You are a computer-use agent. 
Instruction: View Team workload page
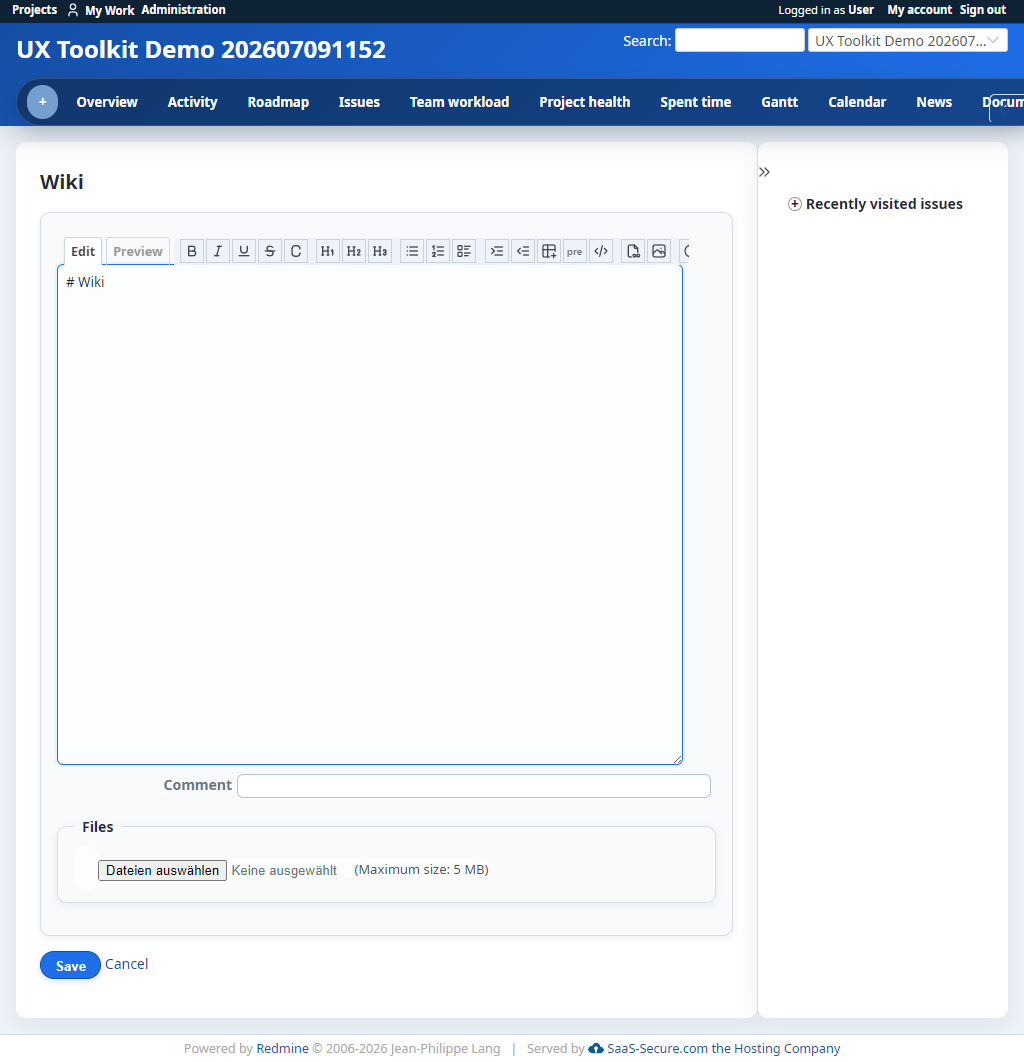click(x=459, y=102)
